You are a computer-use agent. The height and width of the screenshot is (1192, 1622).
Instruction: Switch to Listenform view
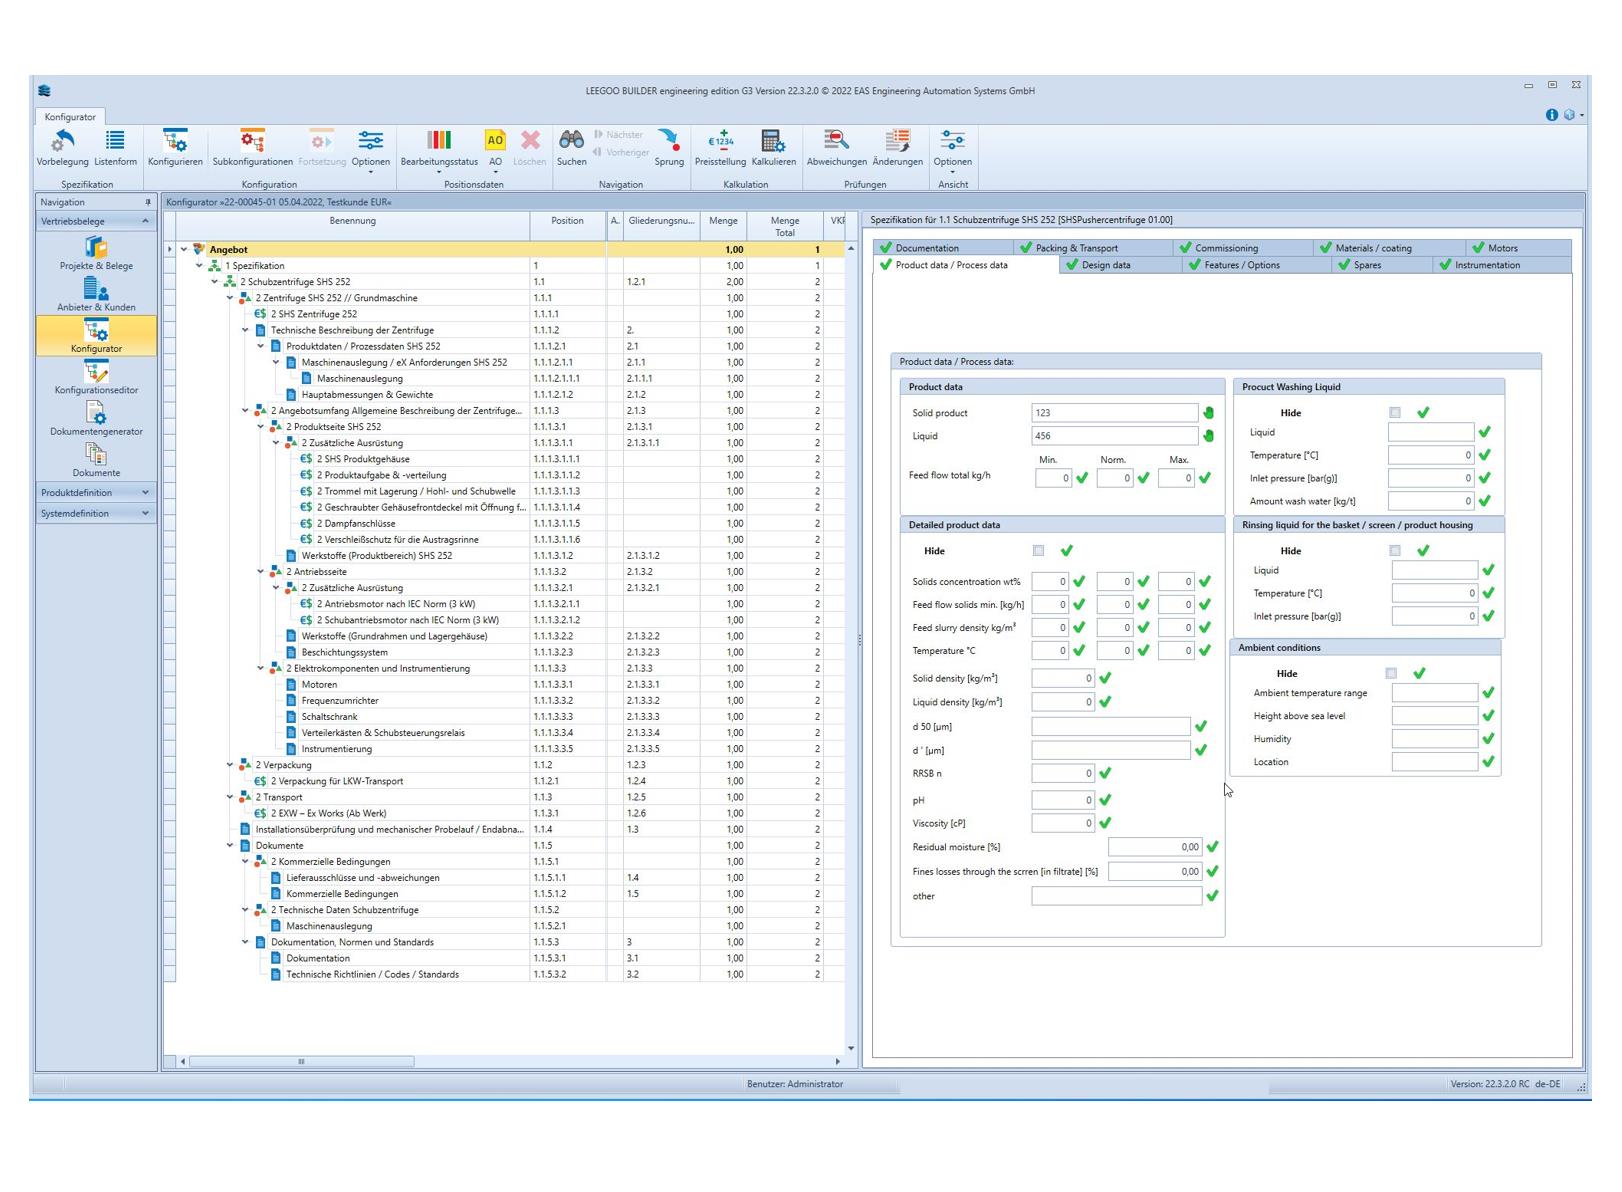(114, 148)
